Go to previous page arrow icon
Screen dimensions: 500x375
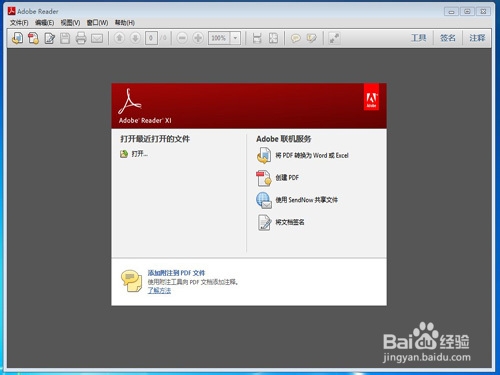tap(119, 38)
